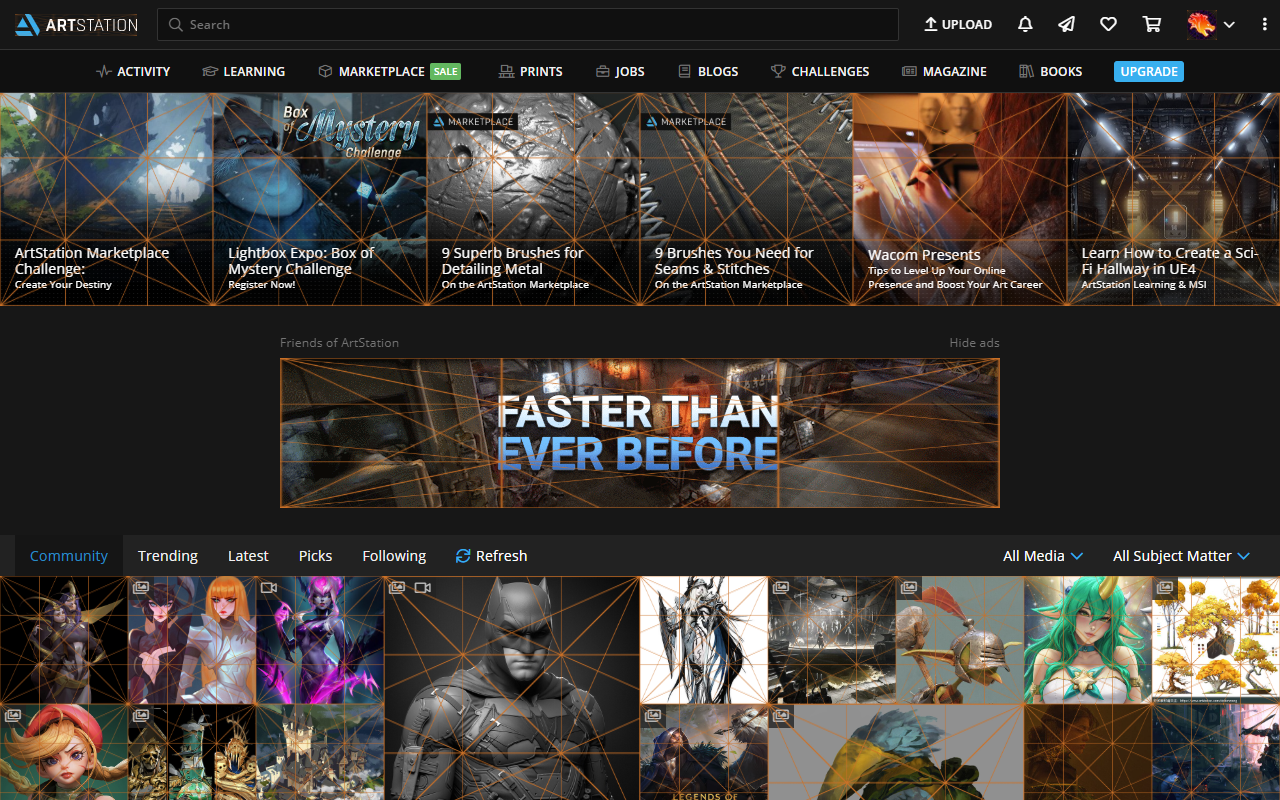Open the Wacom Presents banner
Viewport: 1280px width, 800px height.
[960, 199]
